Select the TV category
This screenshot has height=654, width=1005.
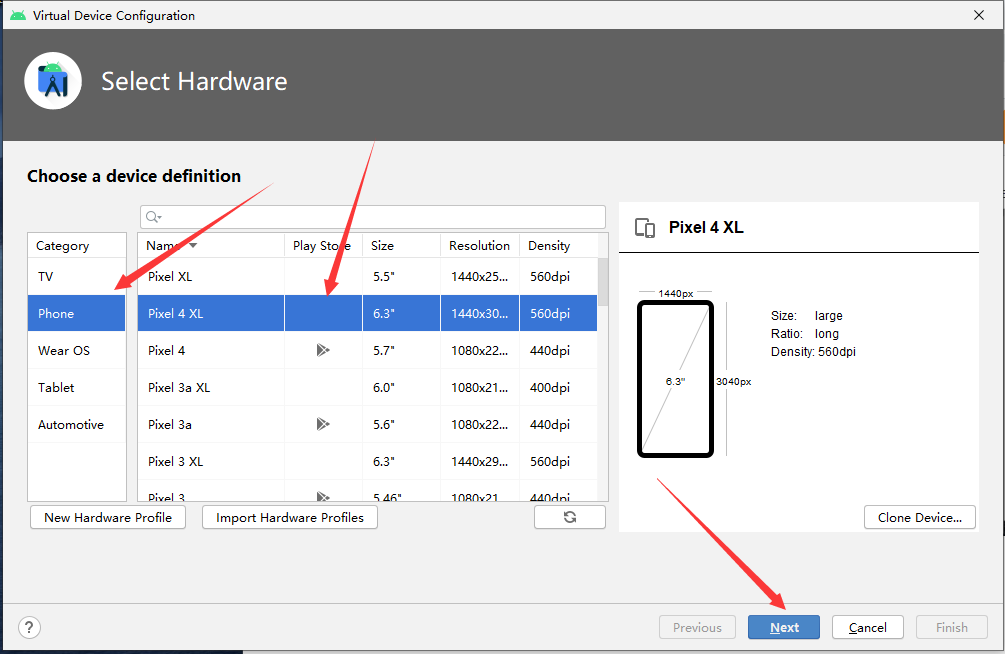pyautogui.click(x=76, y=276)
